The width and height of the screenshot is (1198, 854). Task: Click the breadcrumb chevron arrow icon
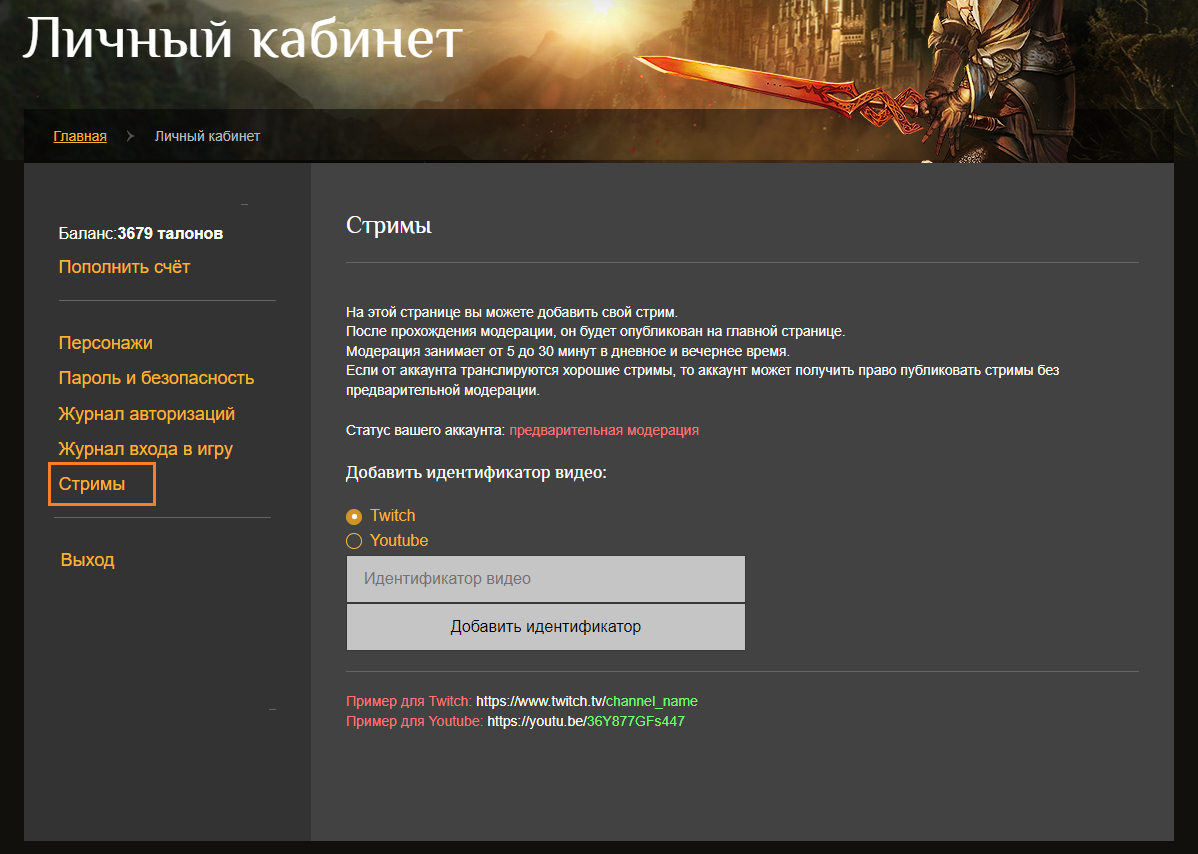point(130,136)
